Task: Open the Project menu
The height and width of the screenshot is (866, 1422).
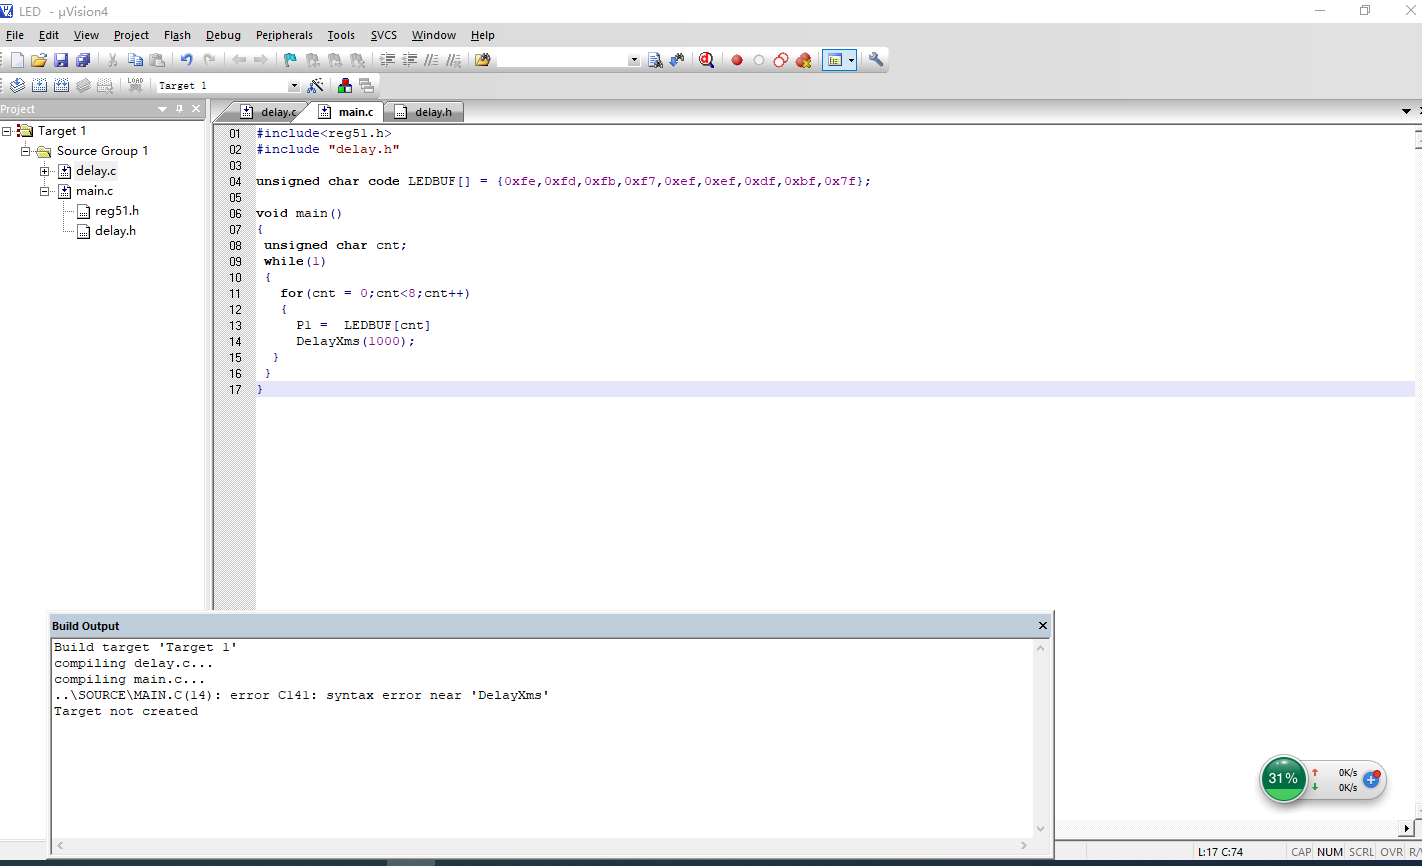Action: [131, 35]
